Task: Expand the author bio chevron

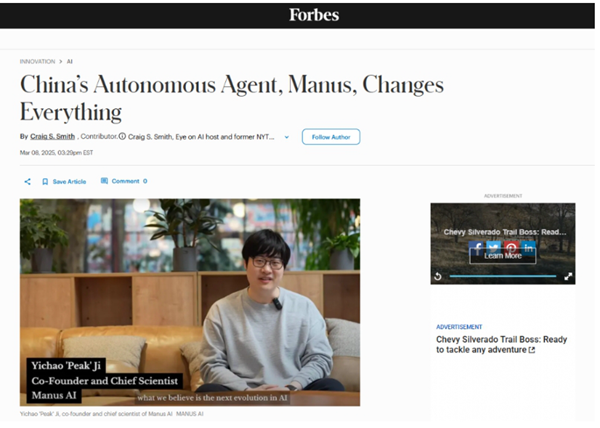Action: pyautogui.click(x=287, y=137)
